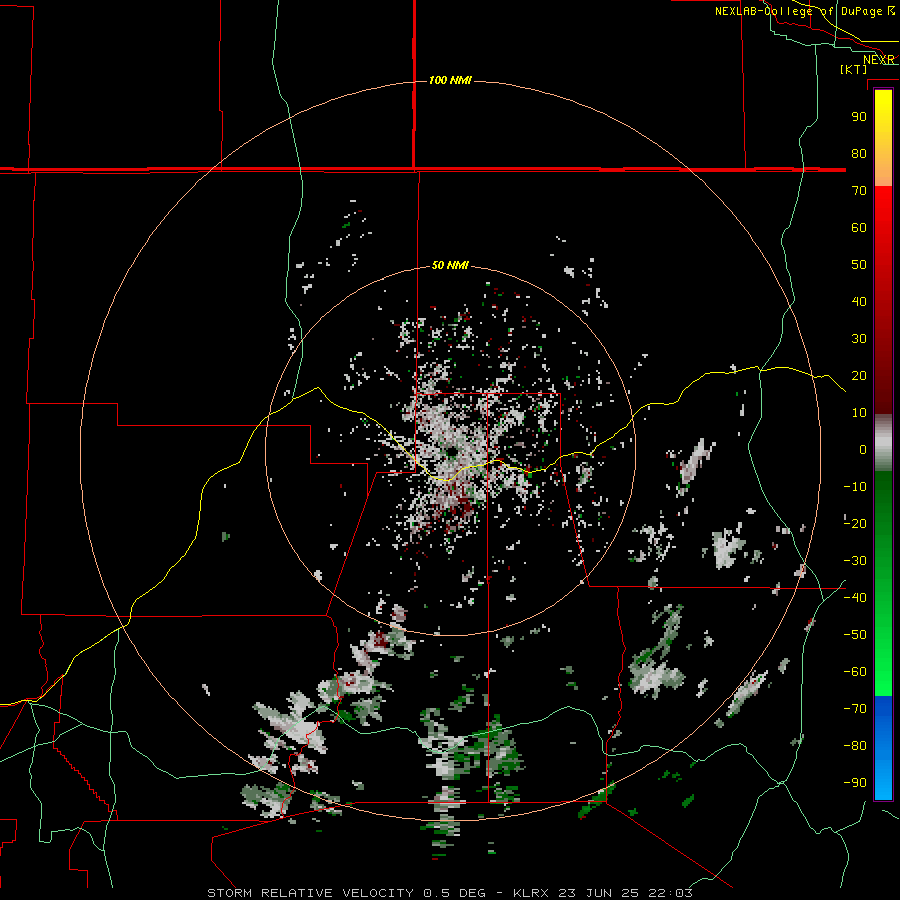The width and height of the screenshot is (900, 900).
Task: Click the positive 60 scale value
Action: 859,227
